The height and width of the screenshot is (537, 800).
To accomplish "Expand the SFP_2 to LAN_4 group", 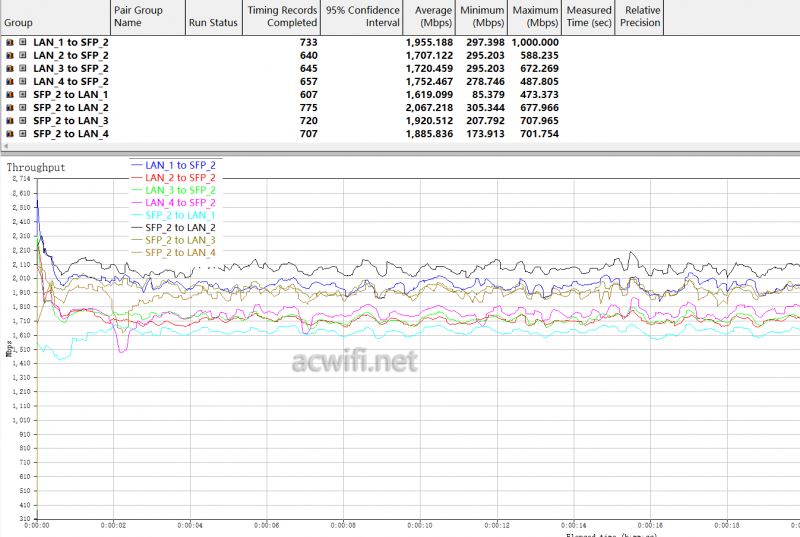I will [23, 134].
